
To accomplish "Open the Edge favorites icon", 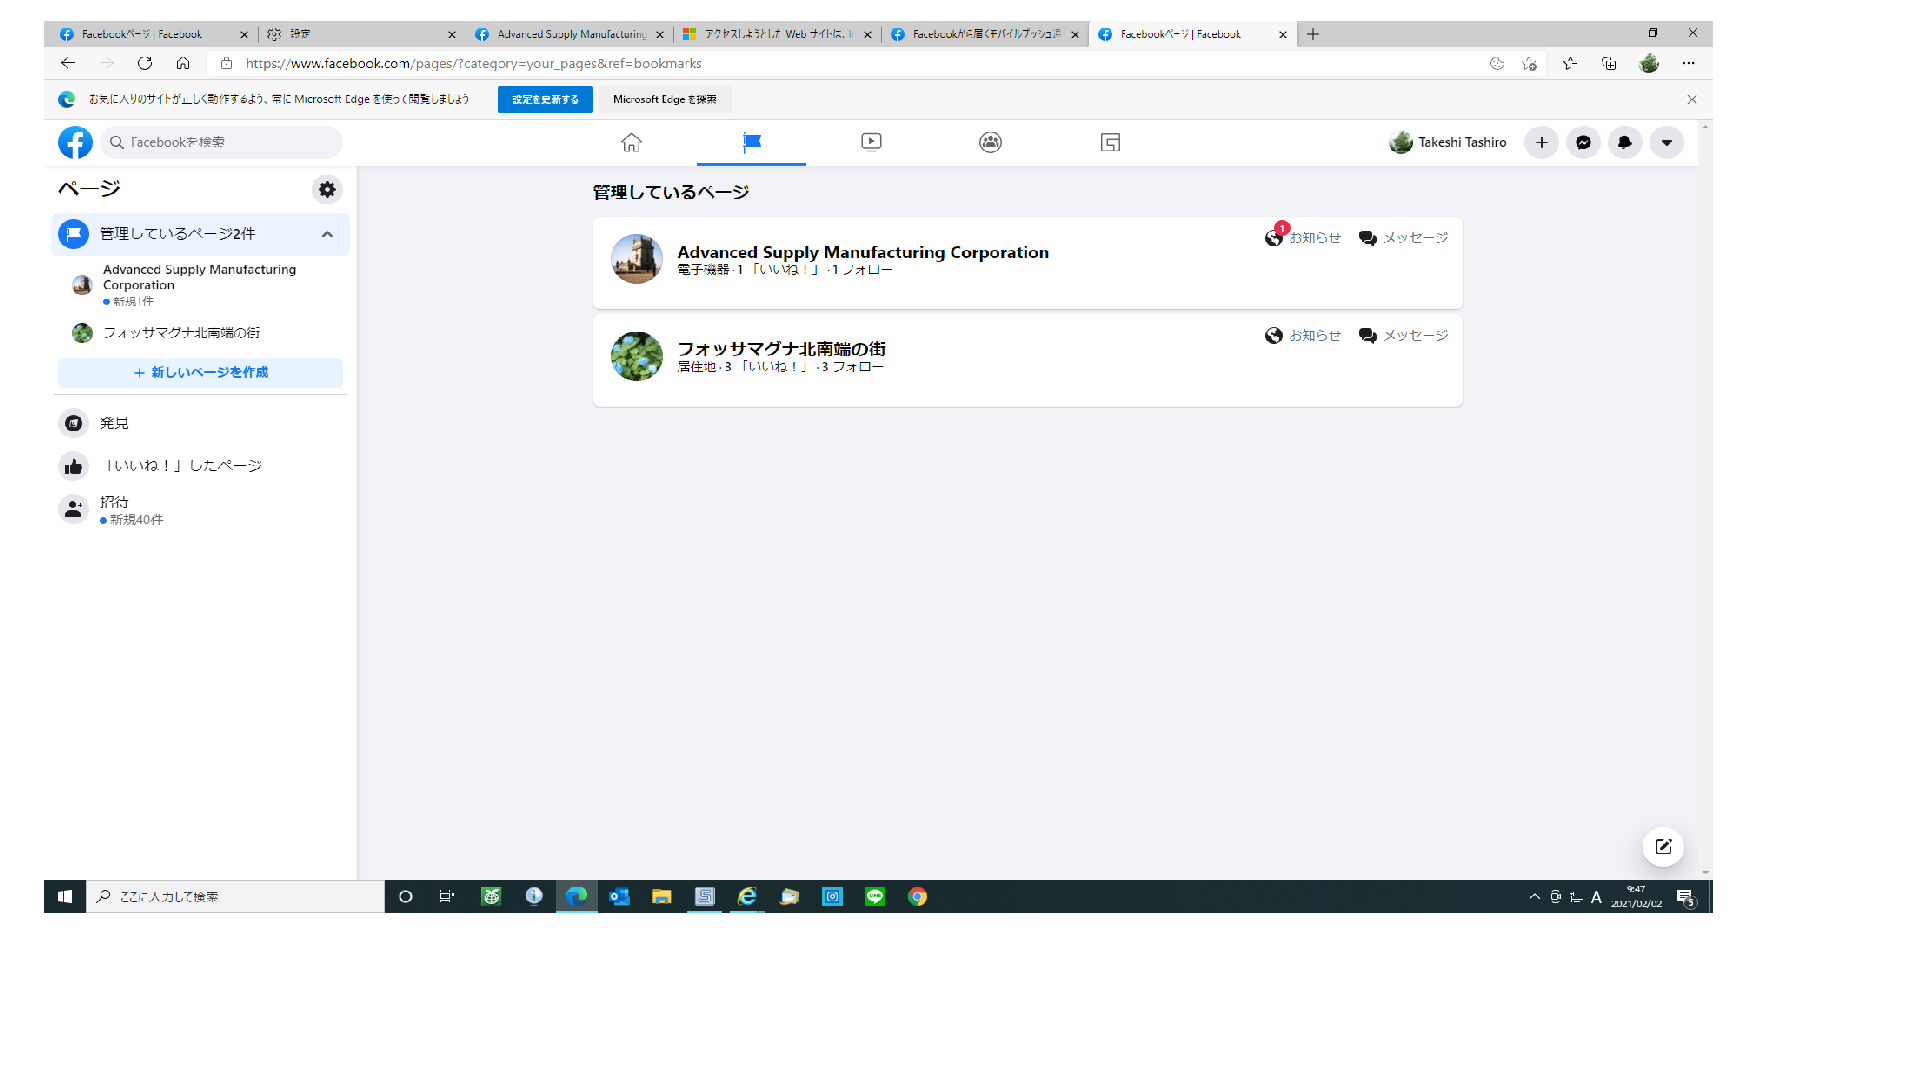I will [1569, 63].
